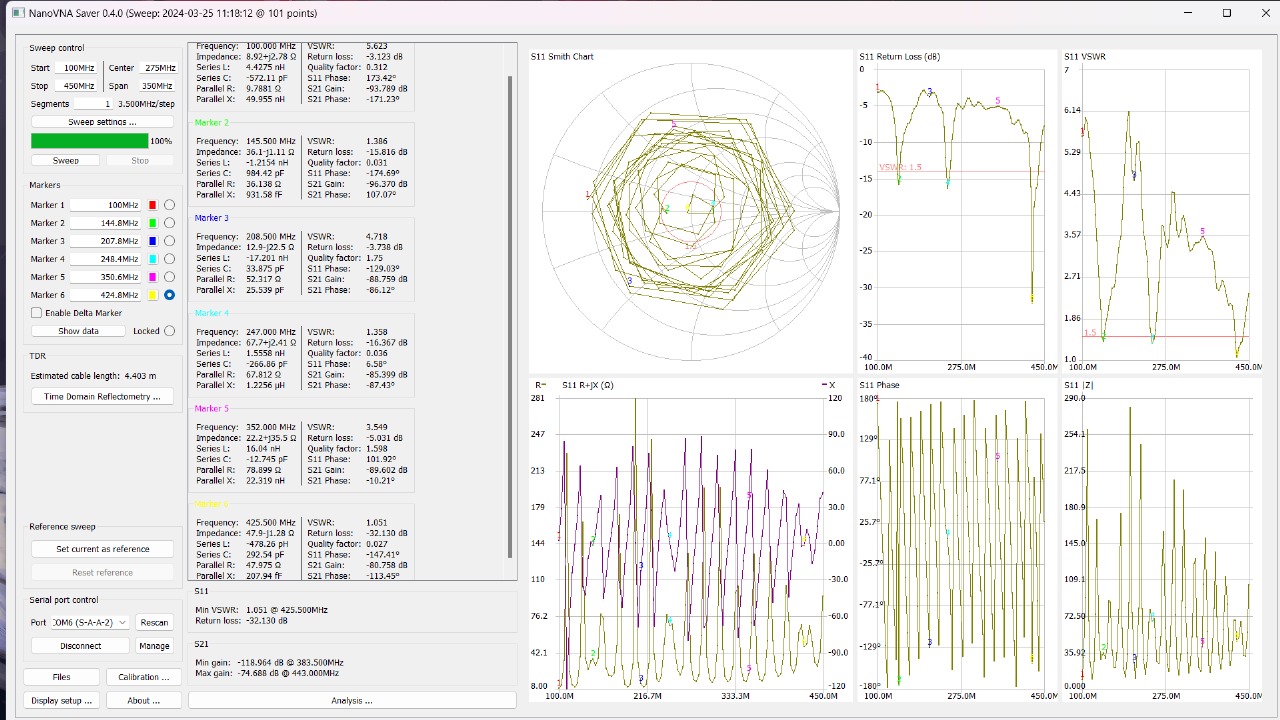Click the sweep progress bar

90,141
